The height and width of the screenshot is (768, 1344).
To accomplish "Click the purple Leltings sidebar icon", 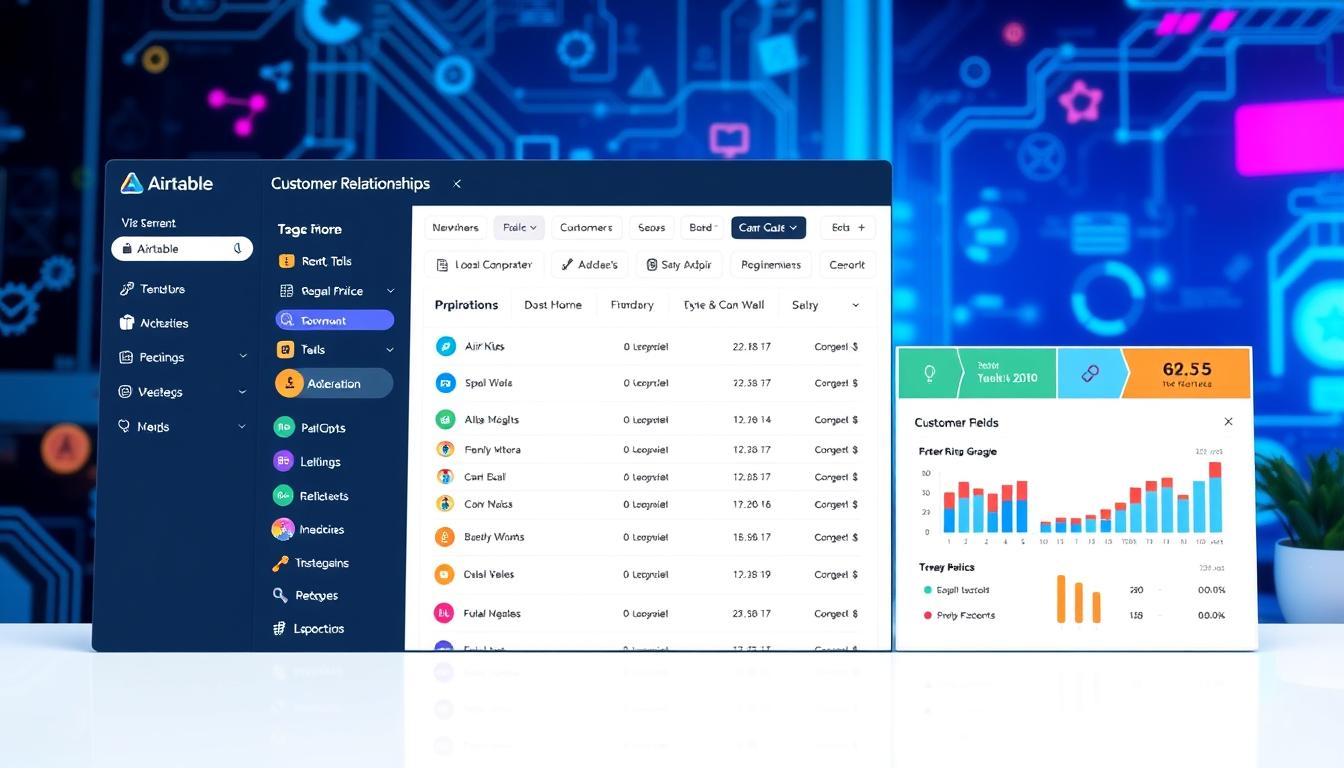I will click(x=284, y=461).
